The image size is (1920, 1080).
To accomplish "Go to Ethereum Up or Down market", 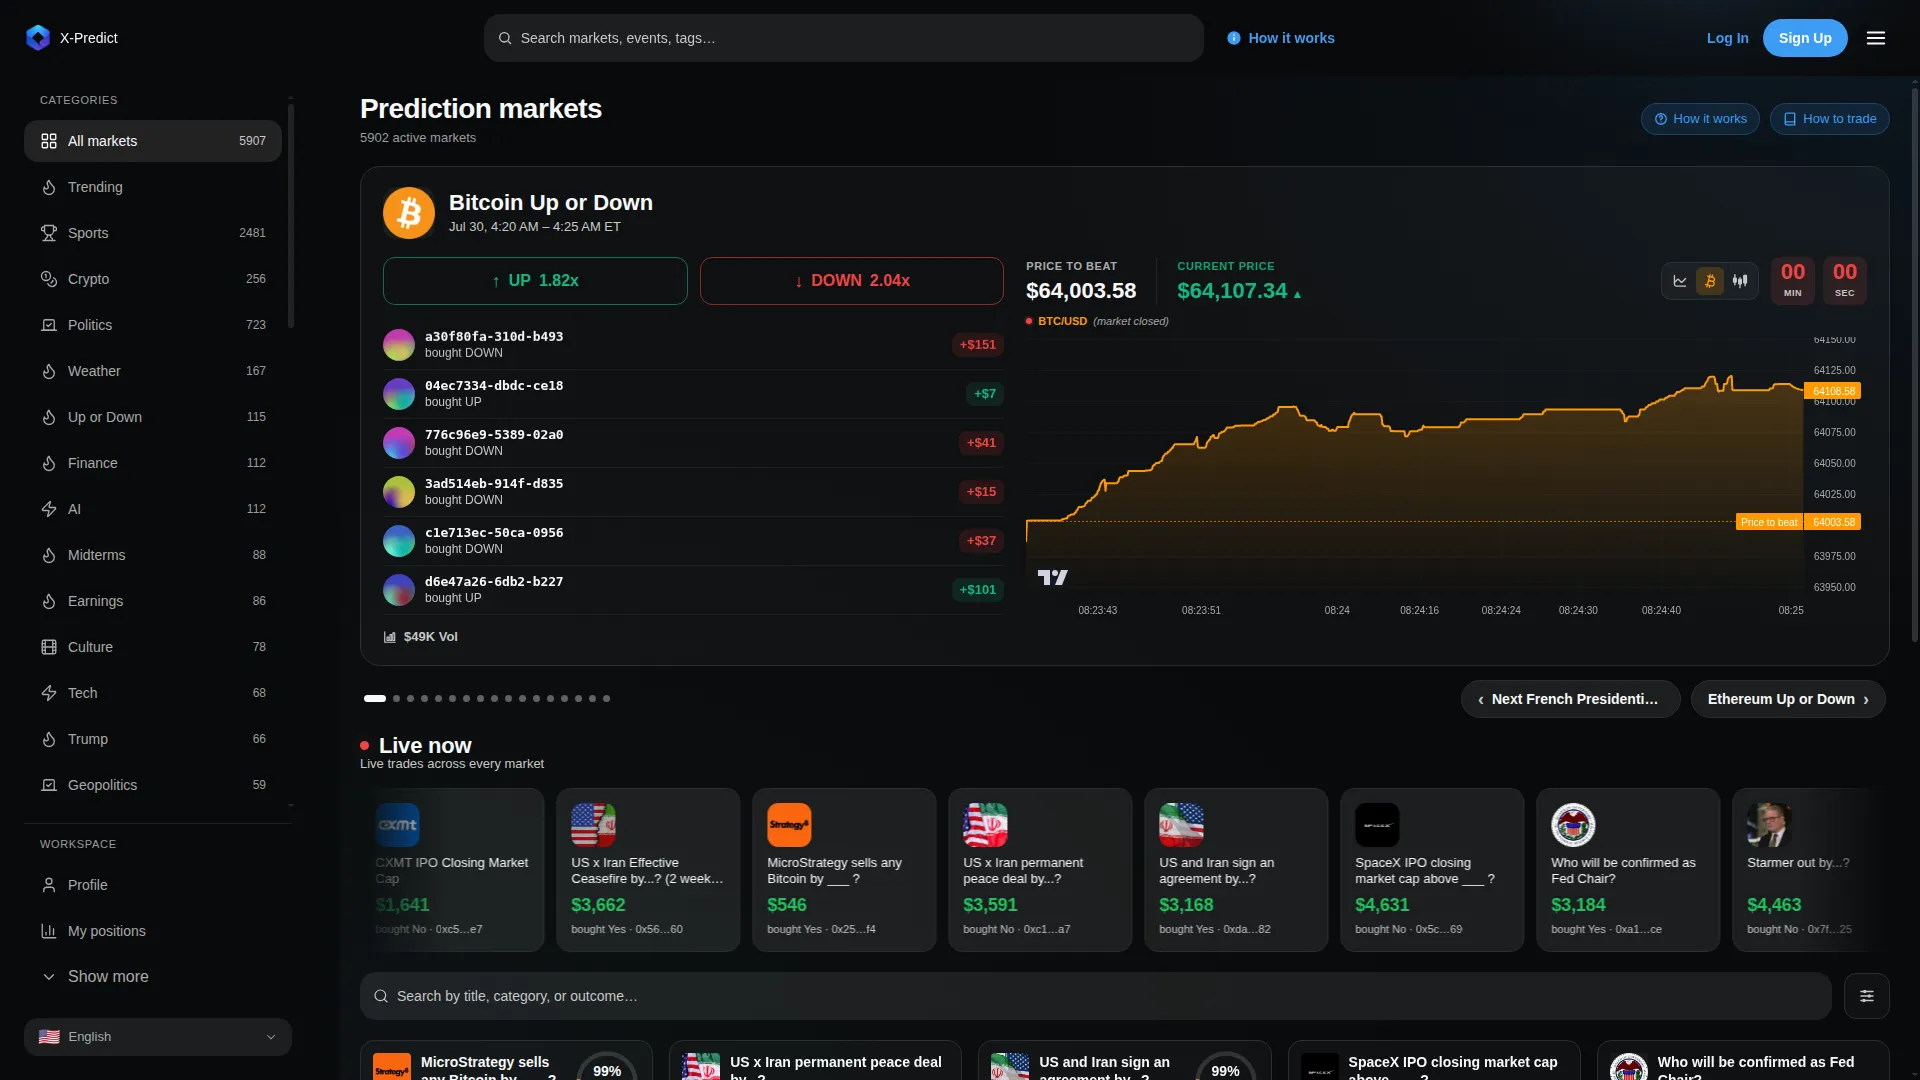I will coord(1788,699).
